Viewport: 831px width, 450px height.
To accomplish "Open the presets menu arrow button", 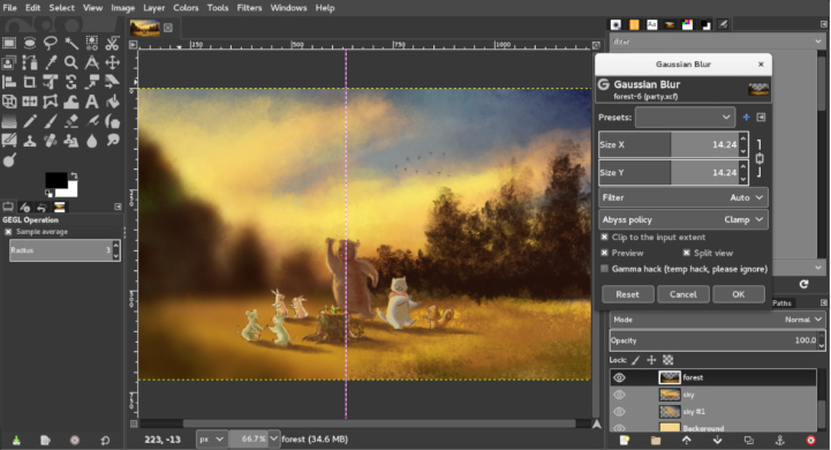I will click(761, 117).
